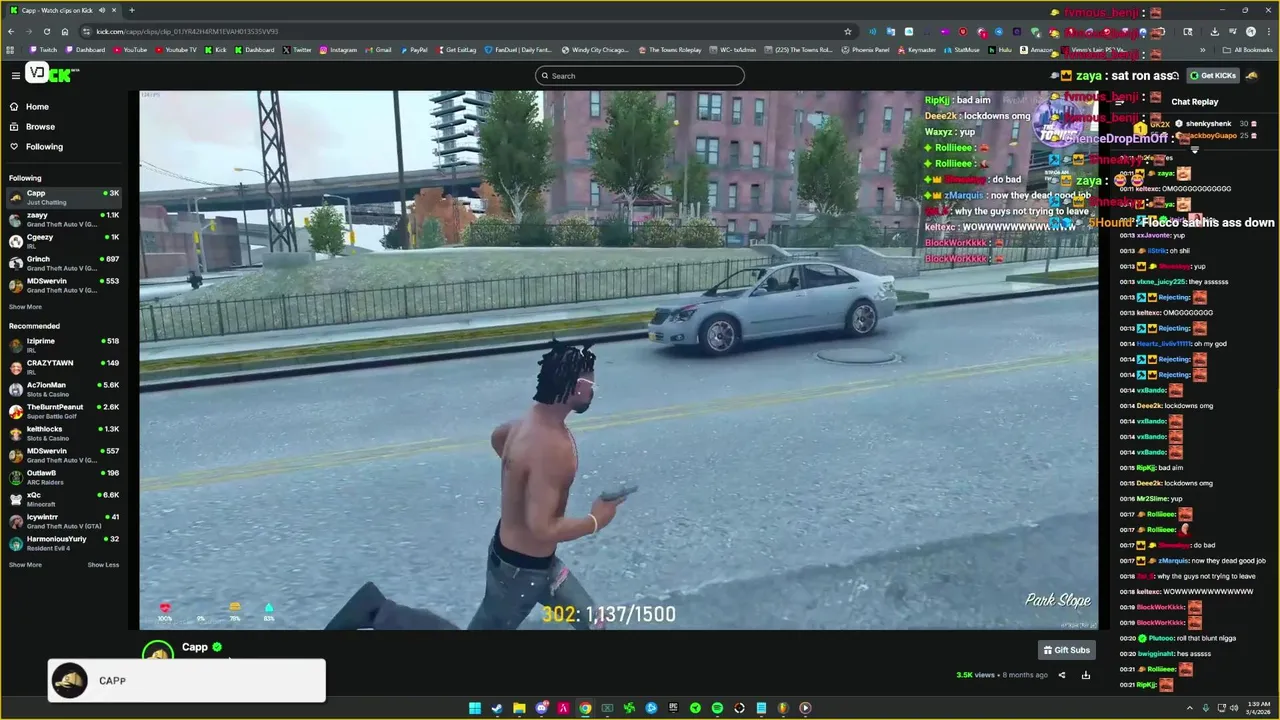This screenshot has width=1280, height=720.
Task: Mute the tab audio speaker icon
Action: (x=101, y=10)
